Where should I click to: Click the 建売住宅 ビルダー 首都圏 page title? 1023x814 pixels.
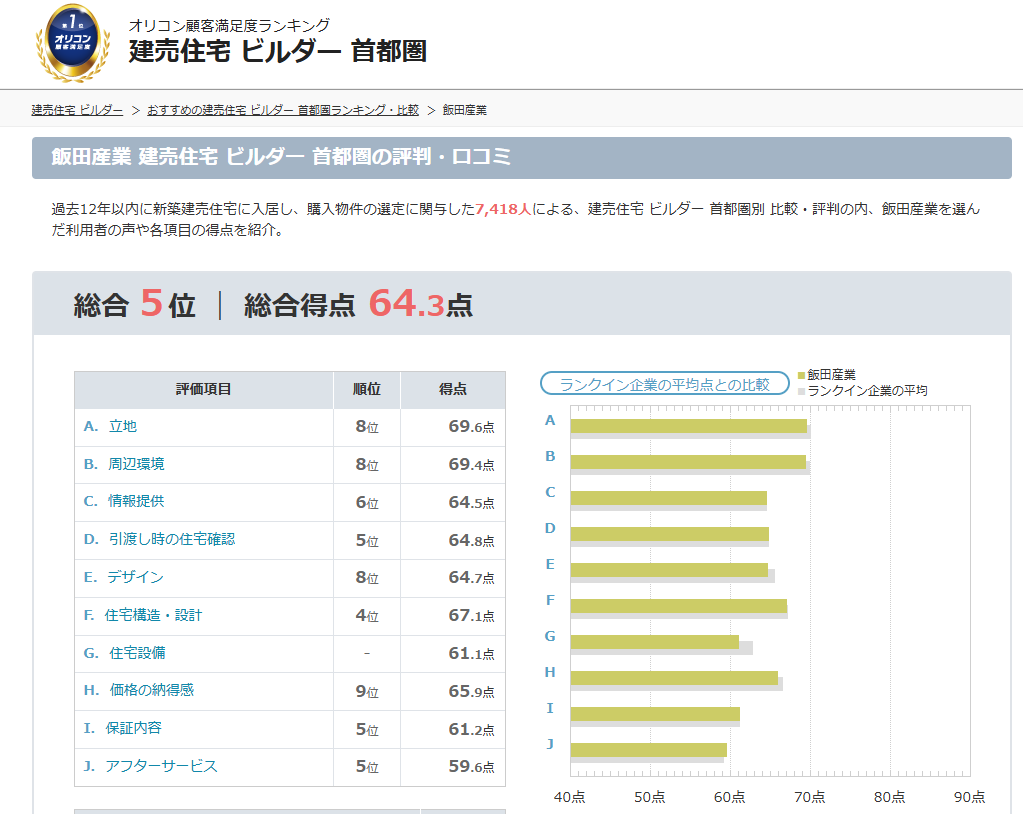(x=278, y=52)
